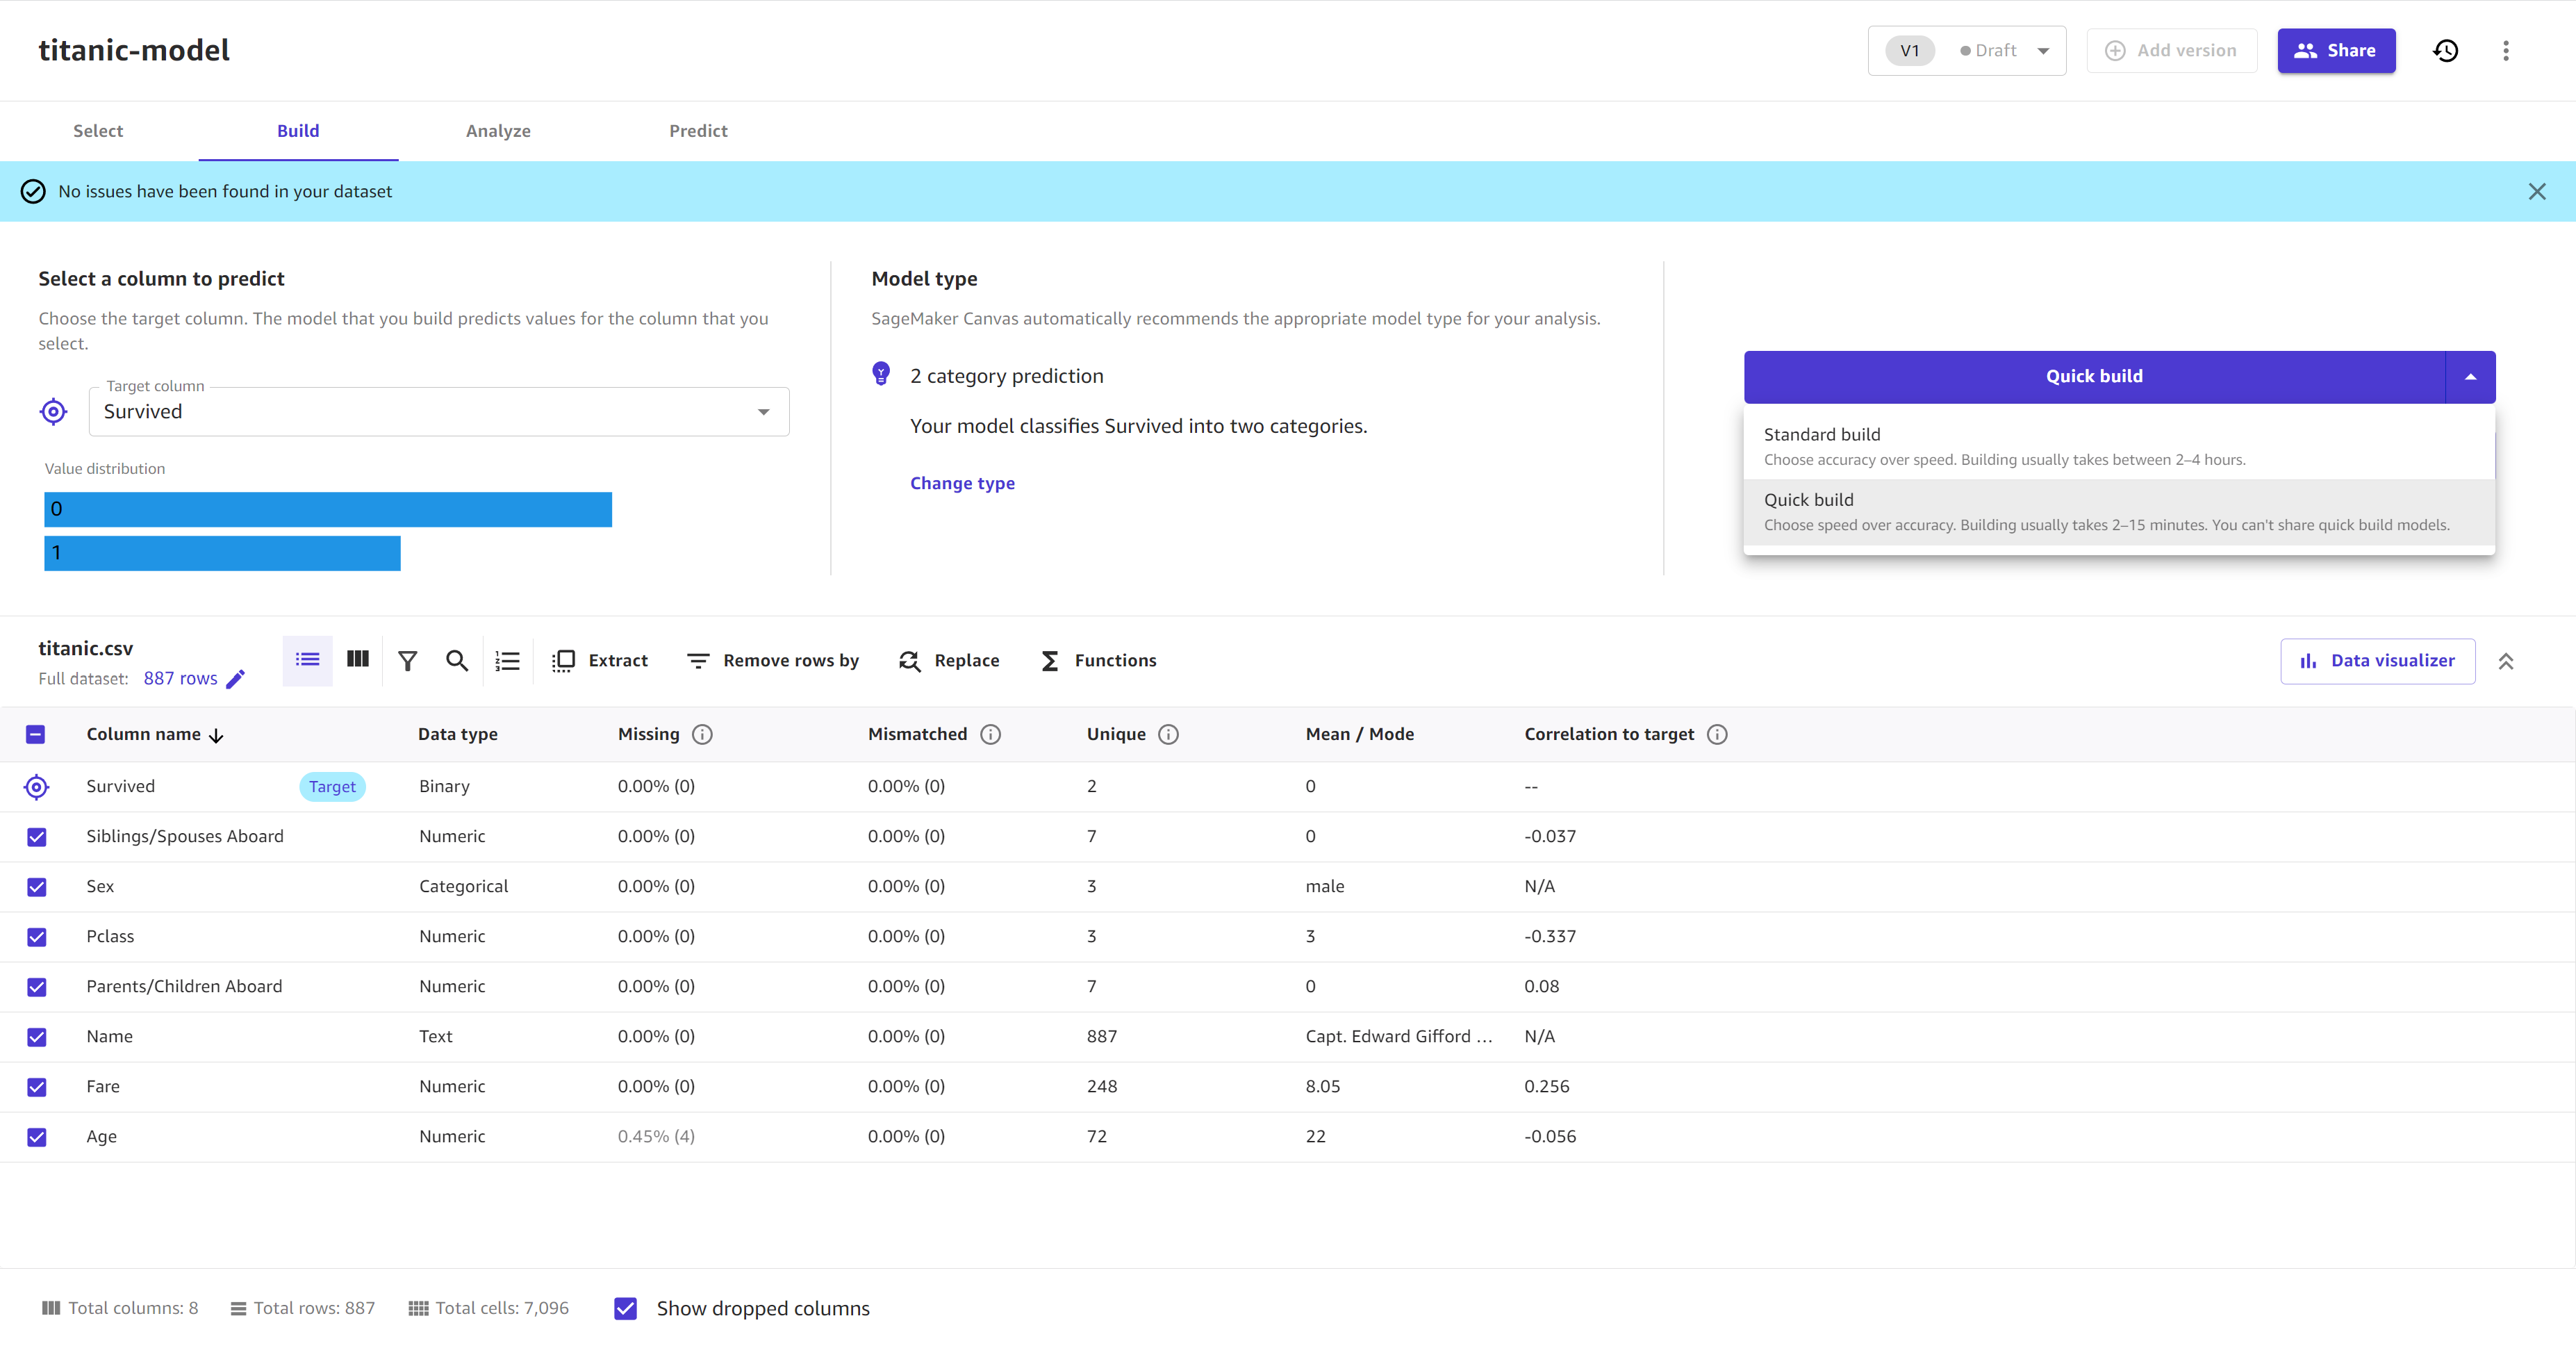Select the Extract tool icon

564,659
